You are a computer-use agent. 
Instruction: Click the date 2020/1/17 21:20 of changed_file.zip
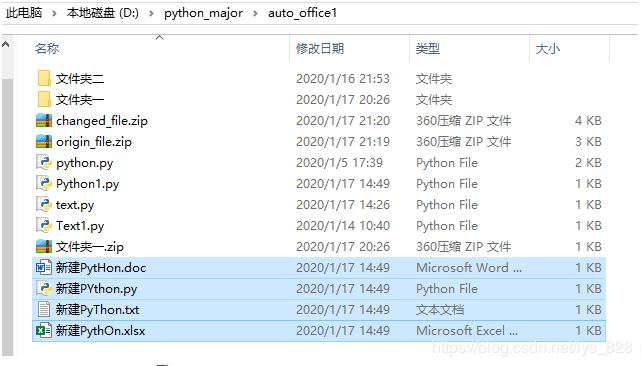[343, 120]
